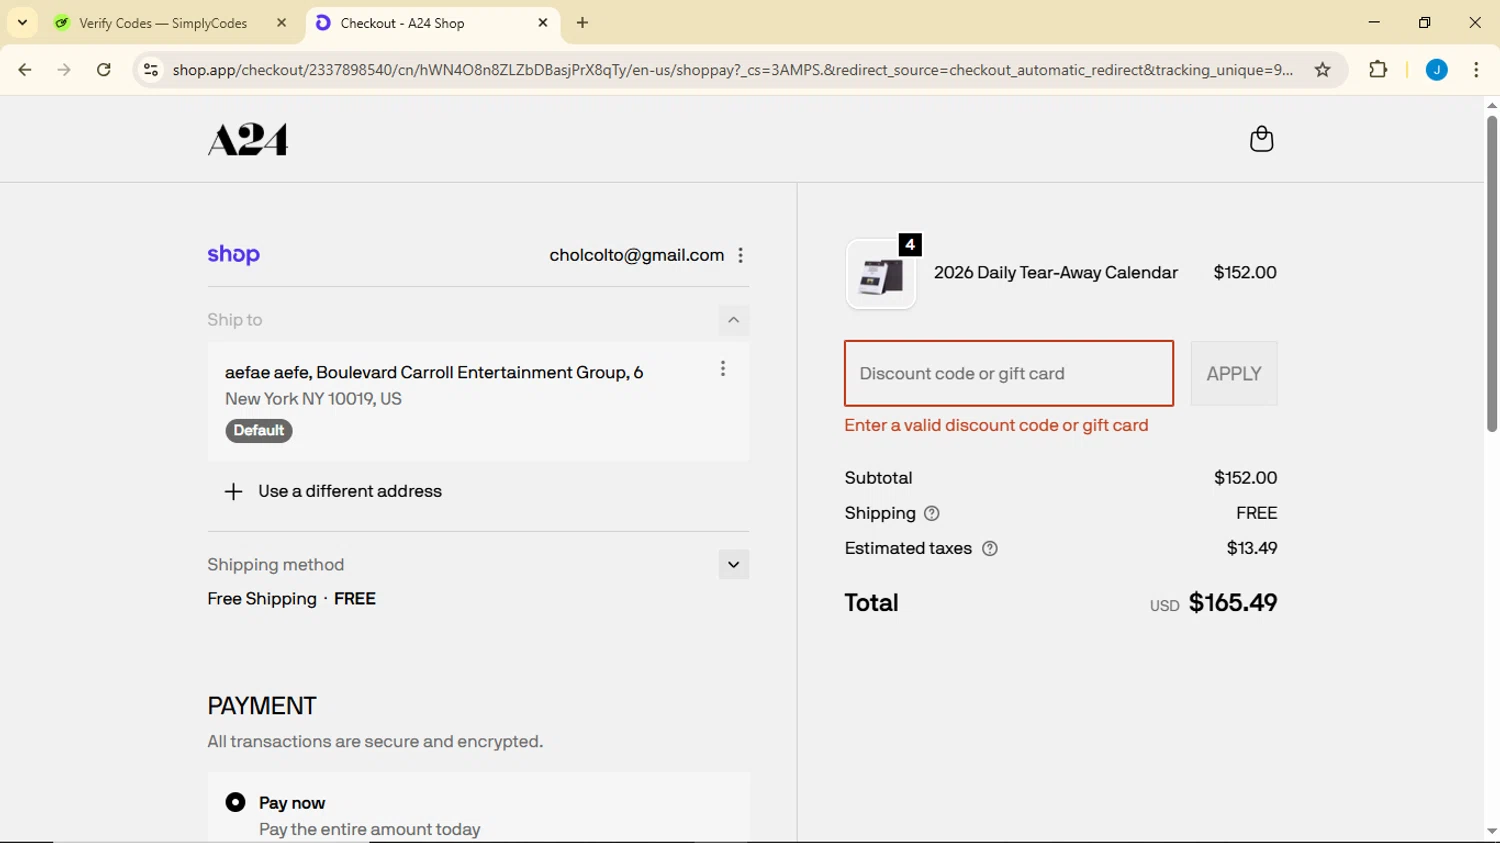Show estimated taxes help icon
Viewport: 1500px width, 843px height.
pyautogui.click(x=990, y=548)
